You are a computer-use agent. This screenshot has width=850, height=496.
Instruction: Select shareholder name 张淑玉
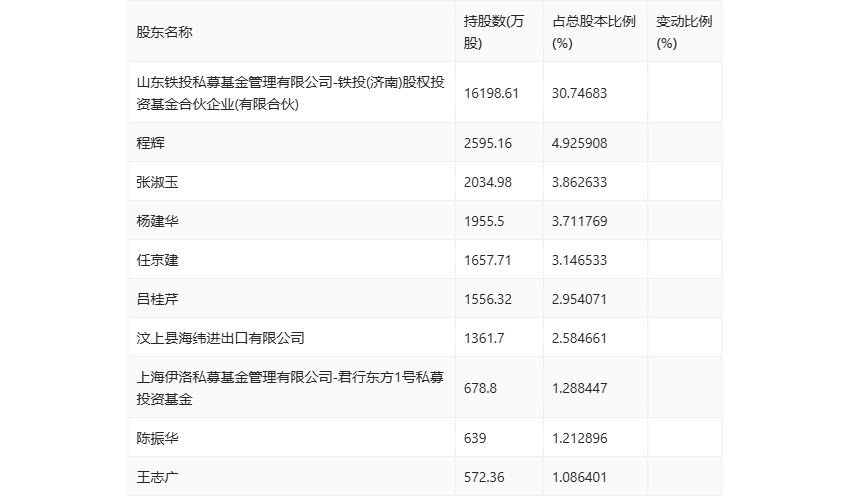pyautogui.click(x=157, y=182)
